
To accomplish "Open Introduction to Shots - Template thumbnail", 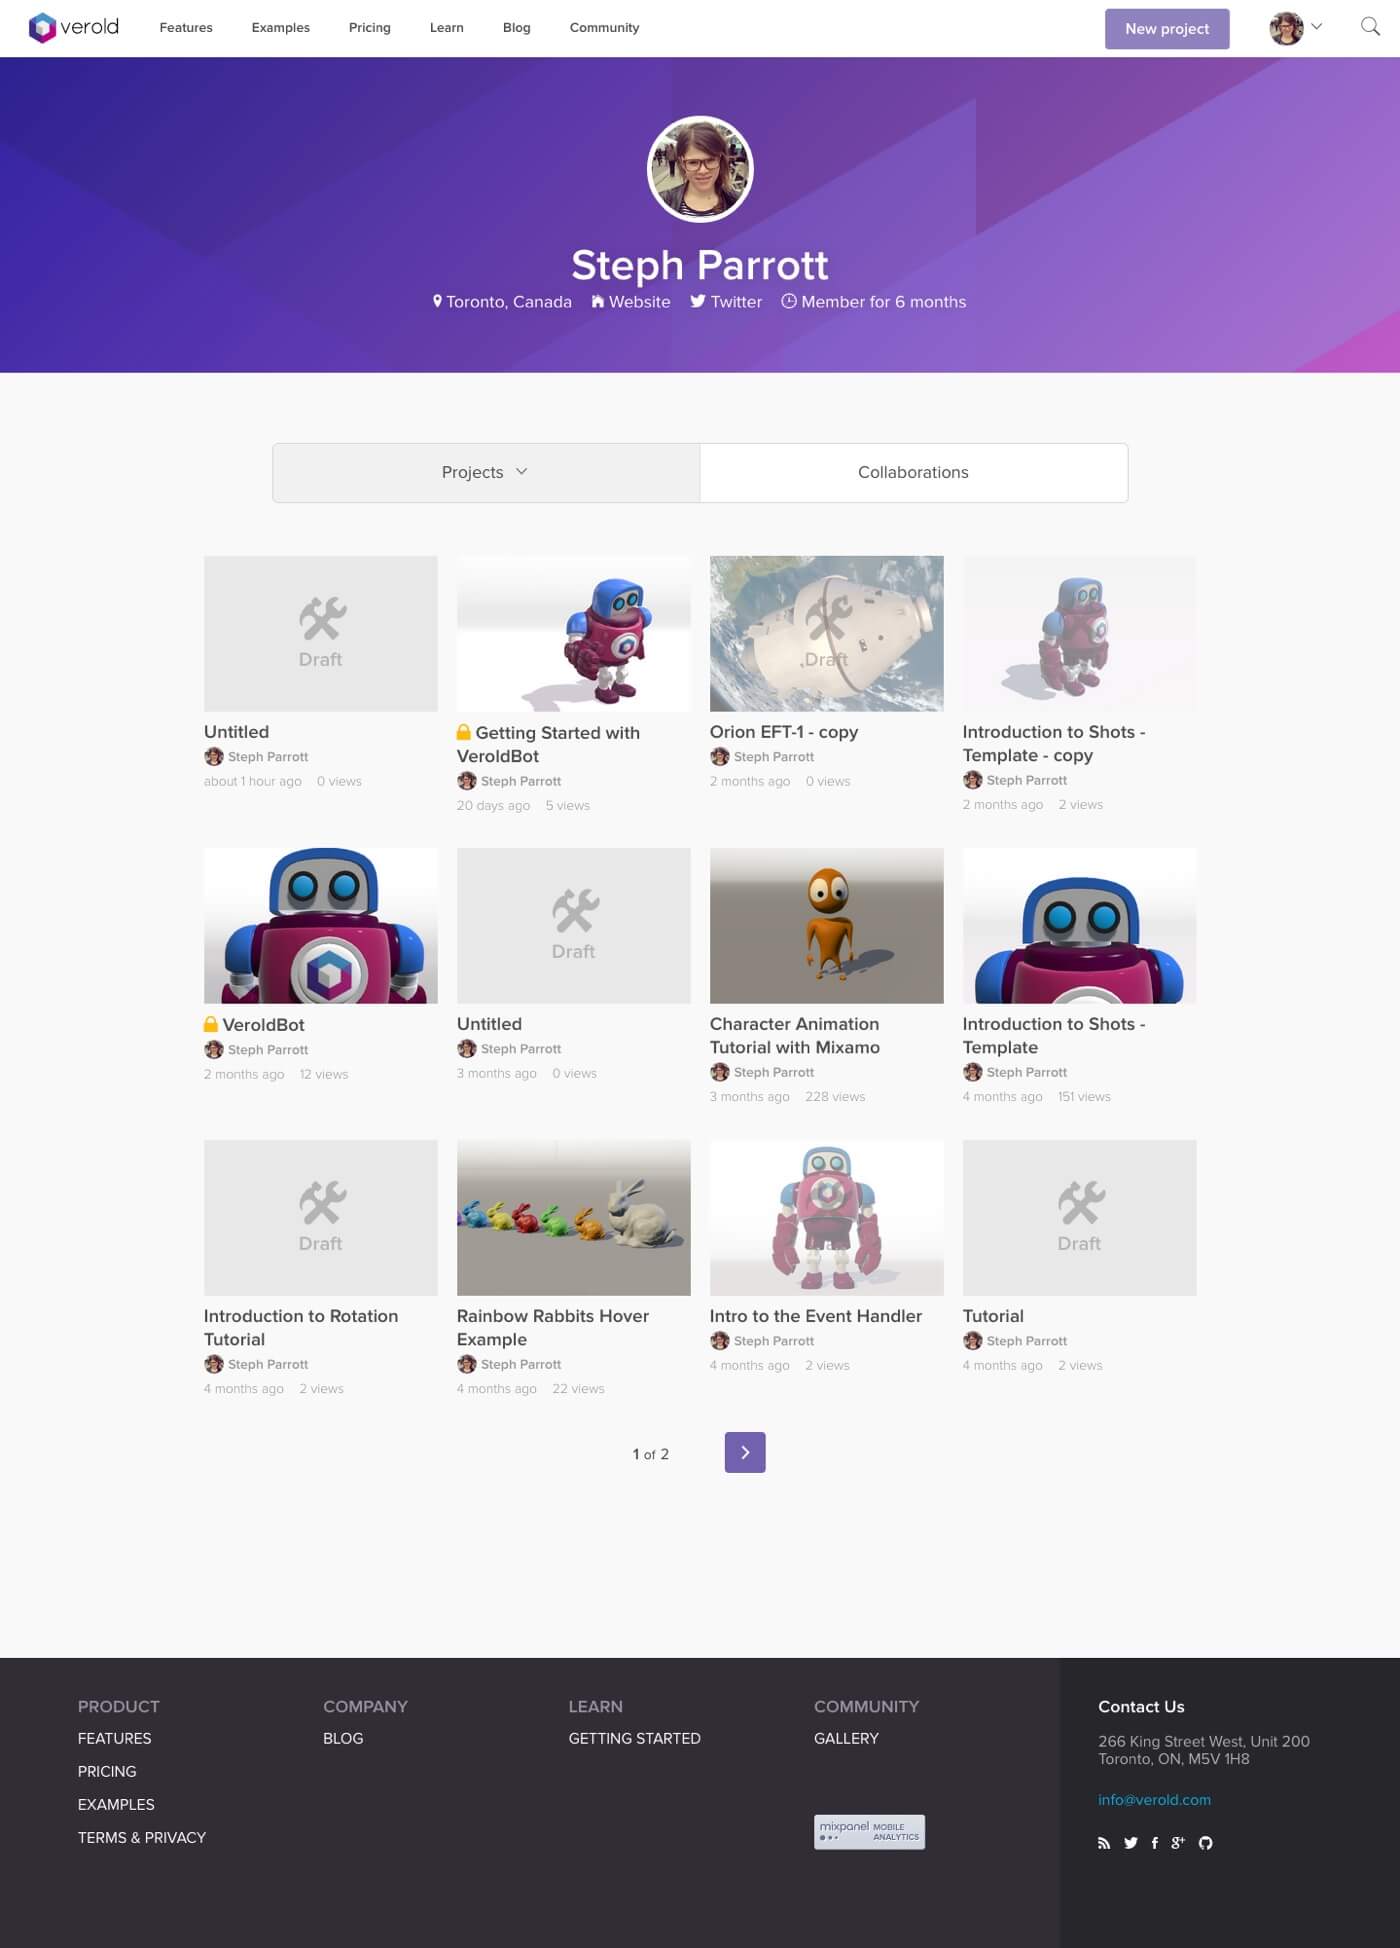I will click(x=1080, y=926).
